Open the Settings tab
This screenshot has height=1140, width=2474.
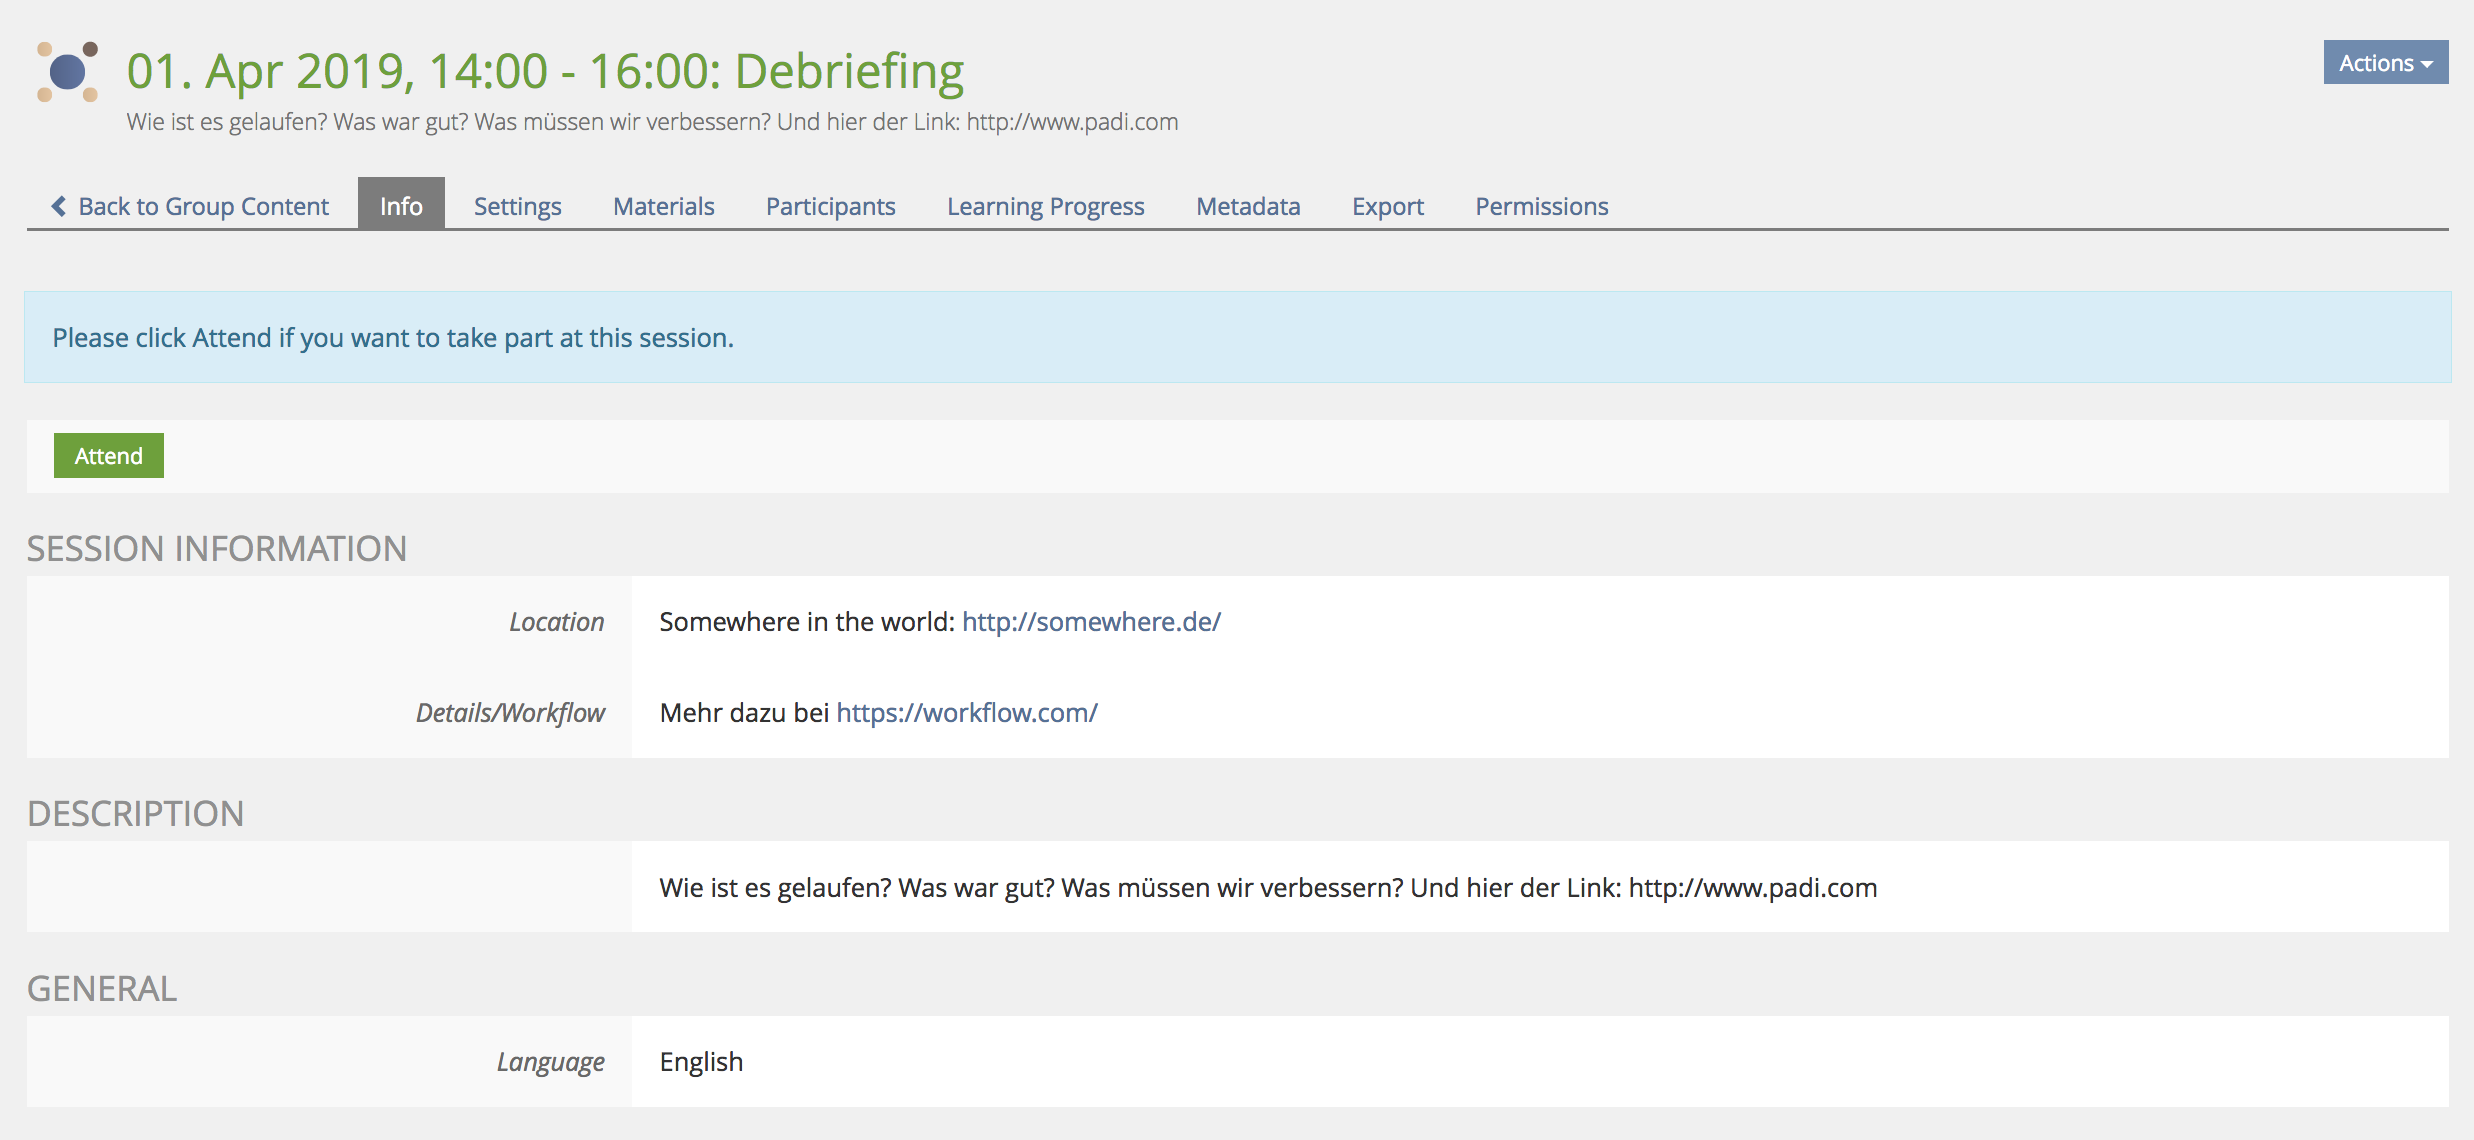pos(517,206)
